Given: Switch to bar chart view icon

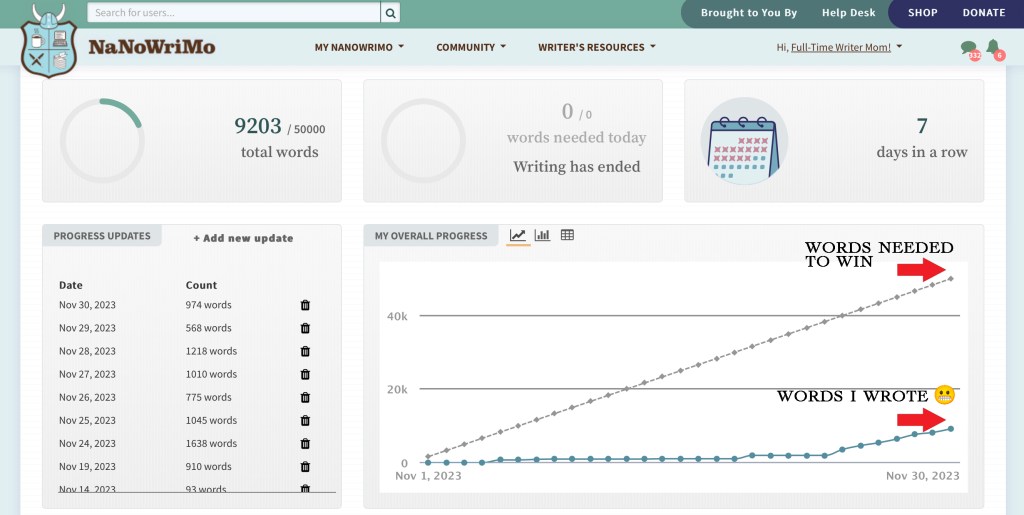Looking at the screenshot, I should coord(542,236).
